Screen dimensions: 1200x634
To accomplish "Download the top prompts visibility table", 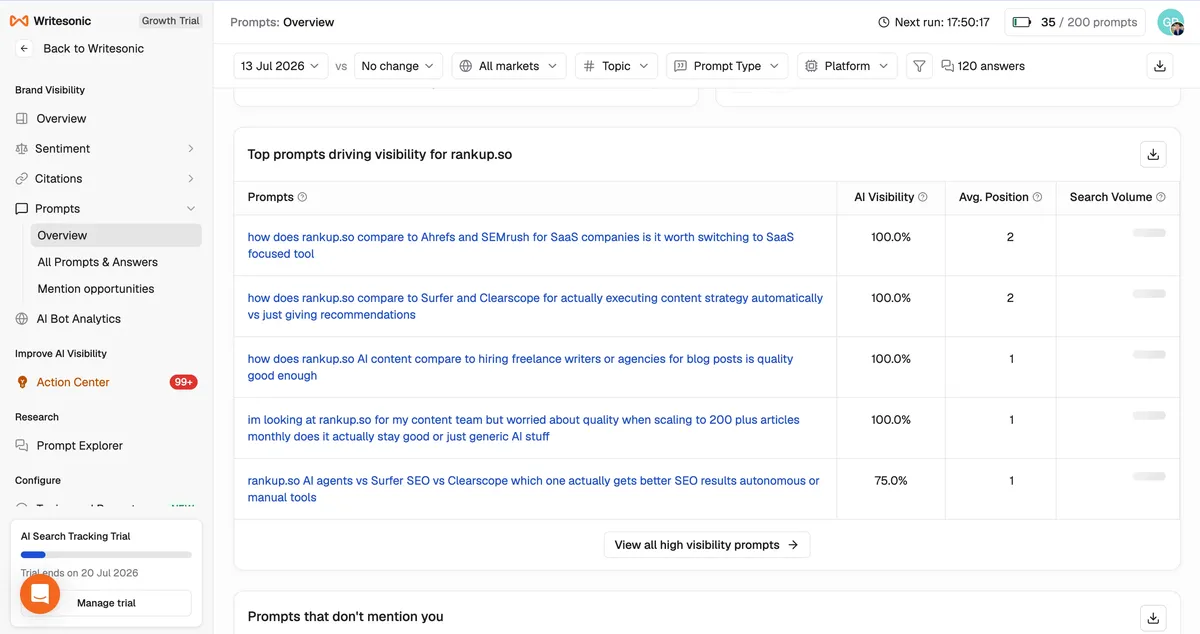I will pyautogui.click(x=1153, y=155).
